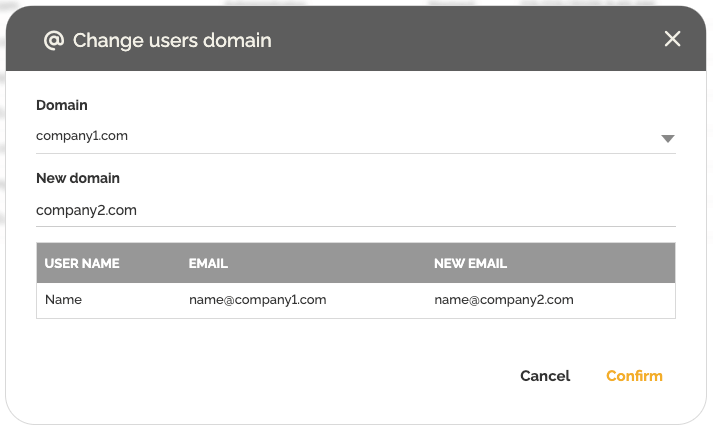The width and height of the screenshot is (713, 430).
Task: Click the @ icon in dialog header
Action: pos(53,40)
